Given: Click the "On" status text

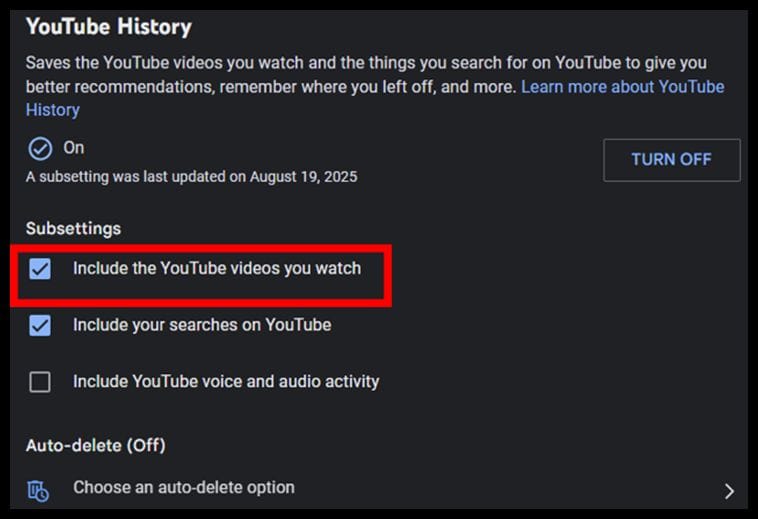Looking at the screenshot, I should 74,148.
